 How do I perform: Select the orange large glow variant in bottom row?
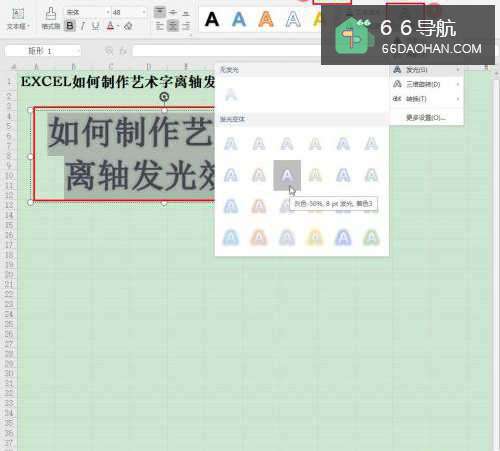pos(259,238)
